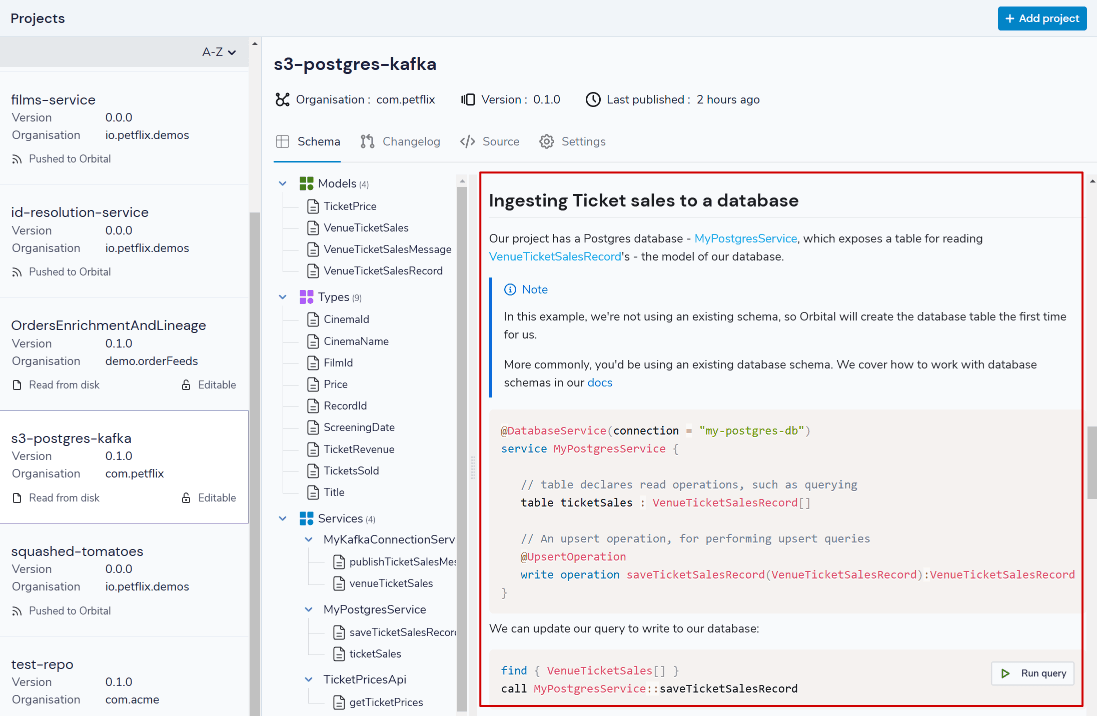Click the Add project button
Viewport: 1097px width, 716px height.
[1042, 18]
